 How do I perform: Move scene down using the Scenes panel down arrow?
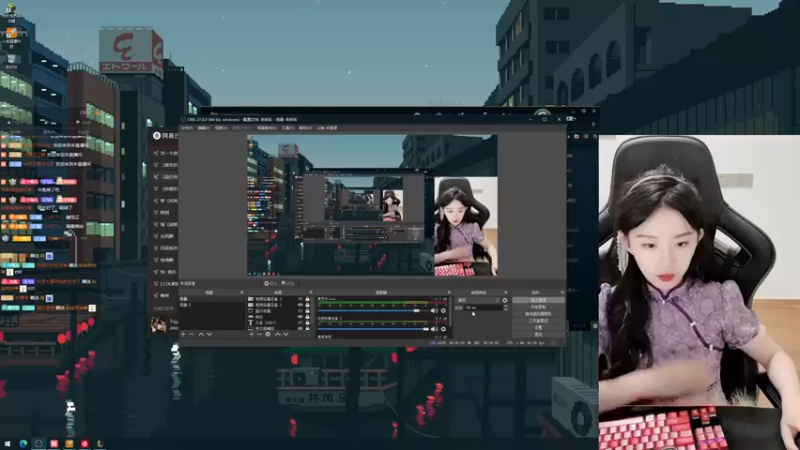point(209,334)
